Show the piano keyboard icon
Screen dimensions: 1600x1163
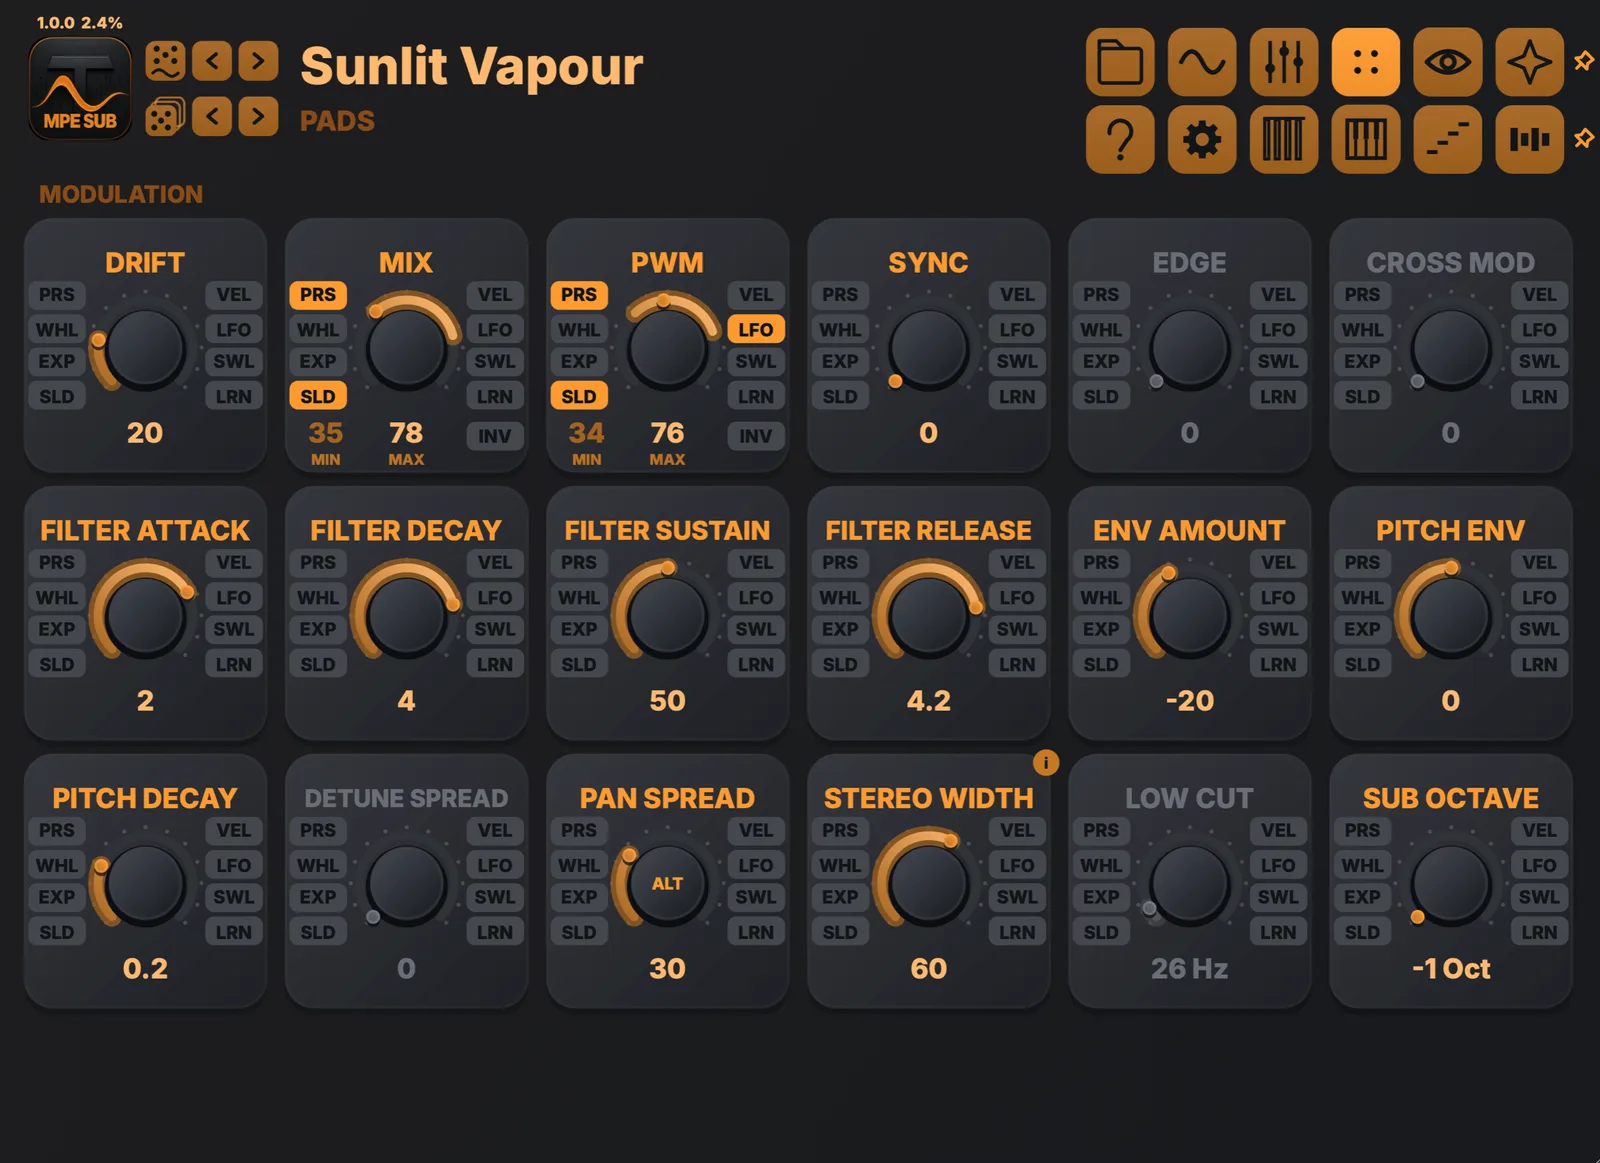coord(1366,139)
